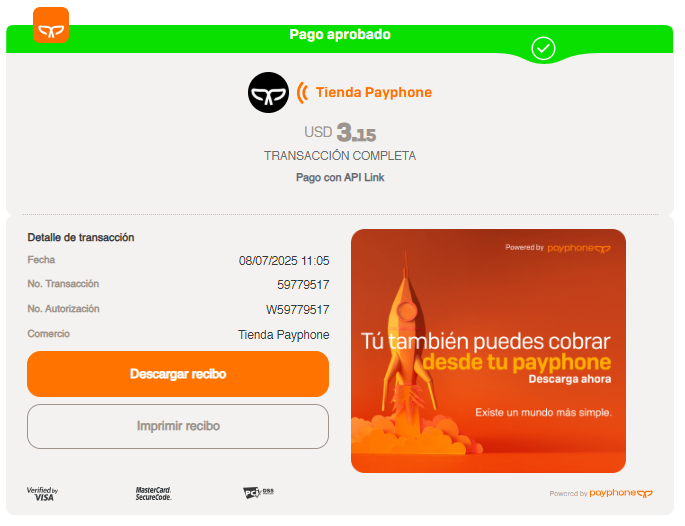The width and height of the screenshot is (685, 526).
Task: Open the rocket promotional banner
Action: pos(488,351)
